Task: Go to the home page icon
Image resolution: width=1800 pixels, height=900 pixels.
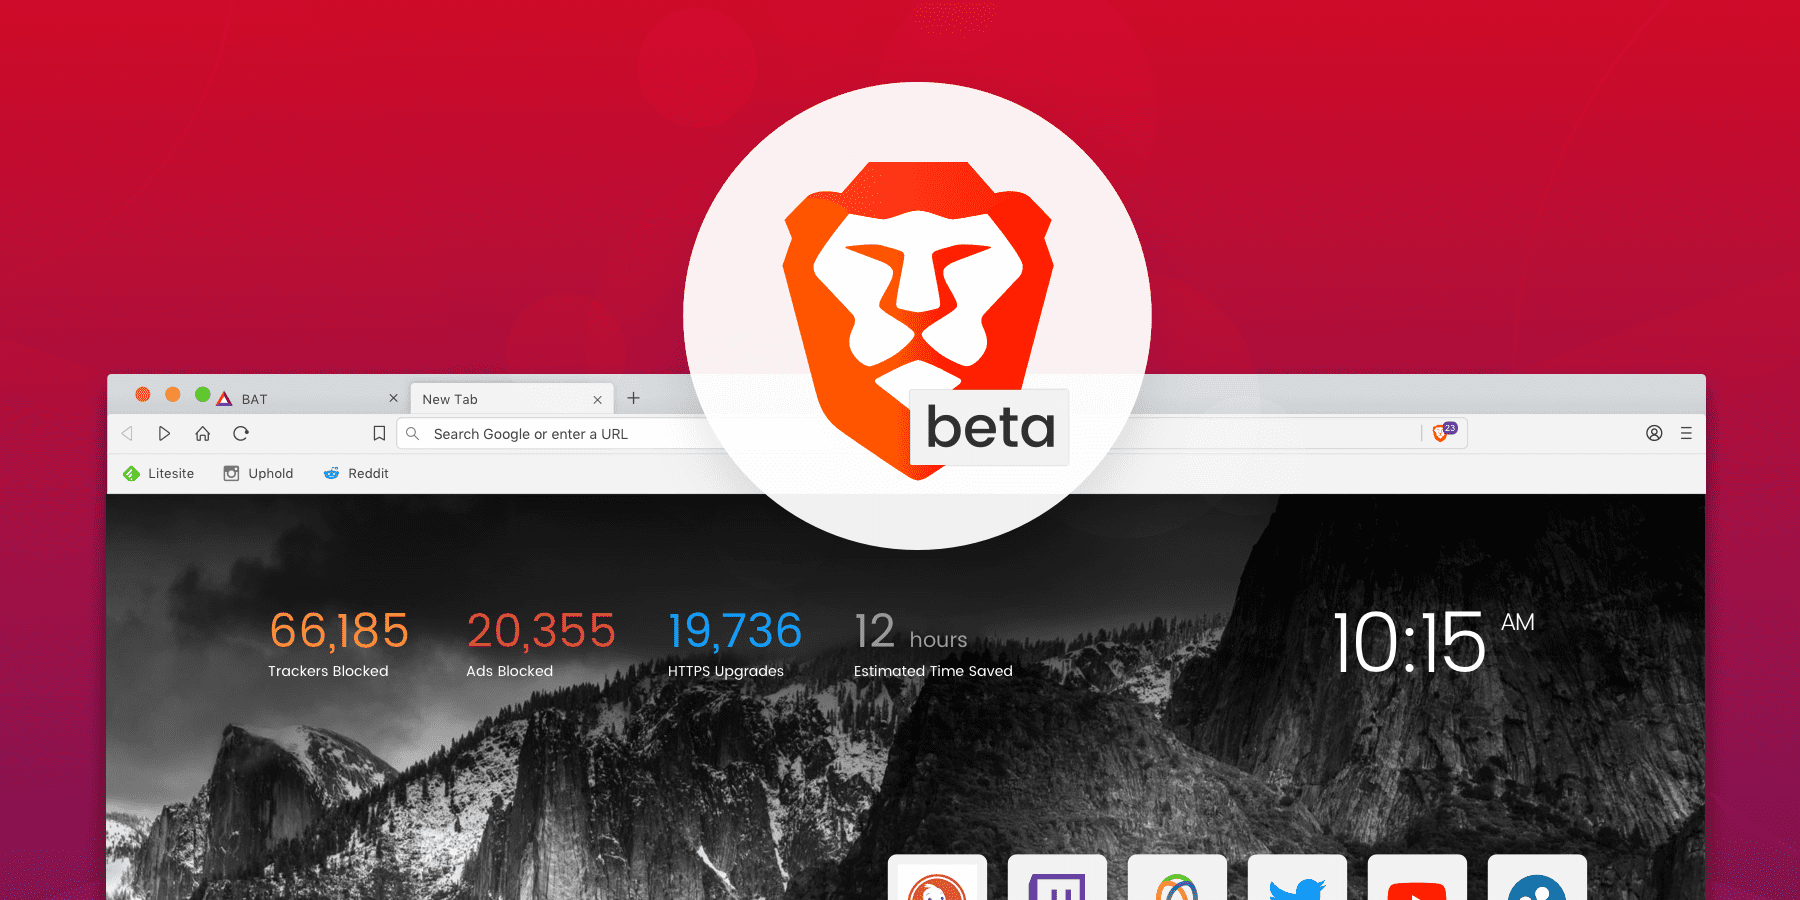Action: click(x=203, y=433)
